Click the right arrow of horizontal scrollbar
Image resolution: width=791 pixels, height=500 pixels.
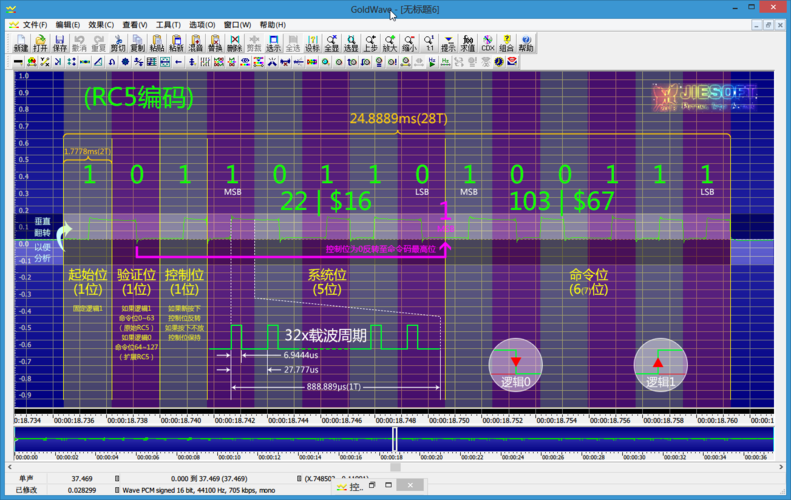coord(781,467)
